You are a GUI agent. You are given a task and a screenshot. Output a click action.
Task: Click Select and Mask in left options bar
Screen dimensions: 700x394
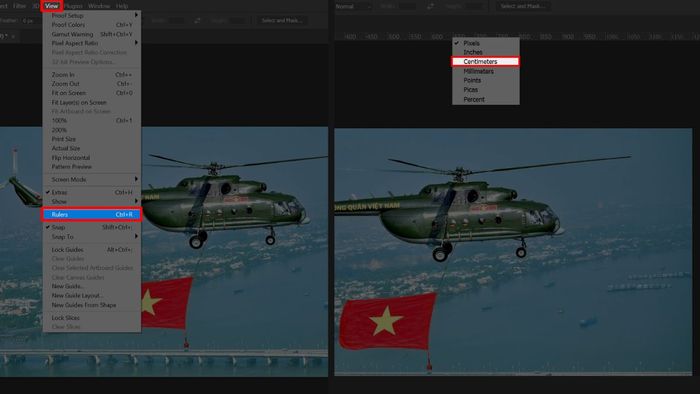pyautogui.click(x=282, y=21)
